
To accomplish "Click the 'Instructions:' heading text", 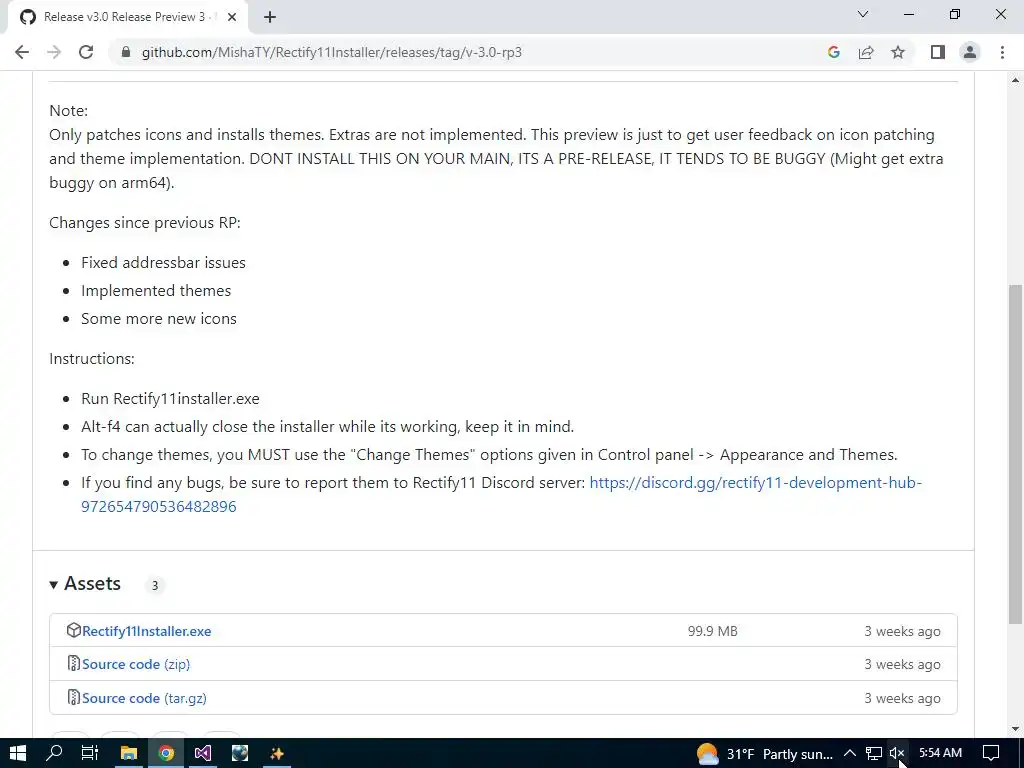I will click(92, 359).
